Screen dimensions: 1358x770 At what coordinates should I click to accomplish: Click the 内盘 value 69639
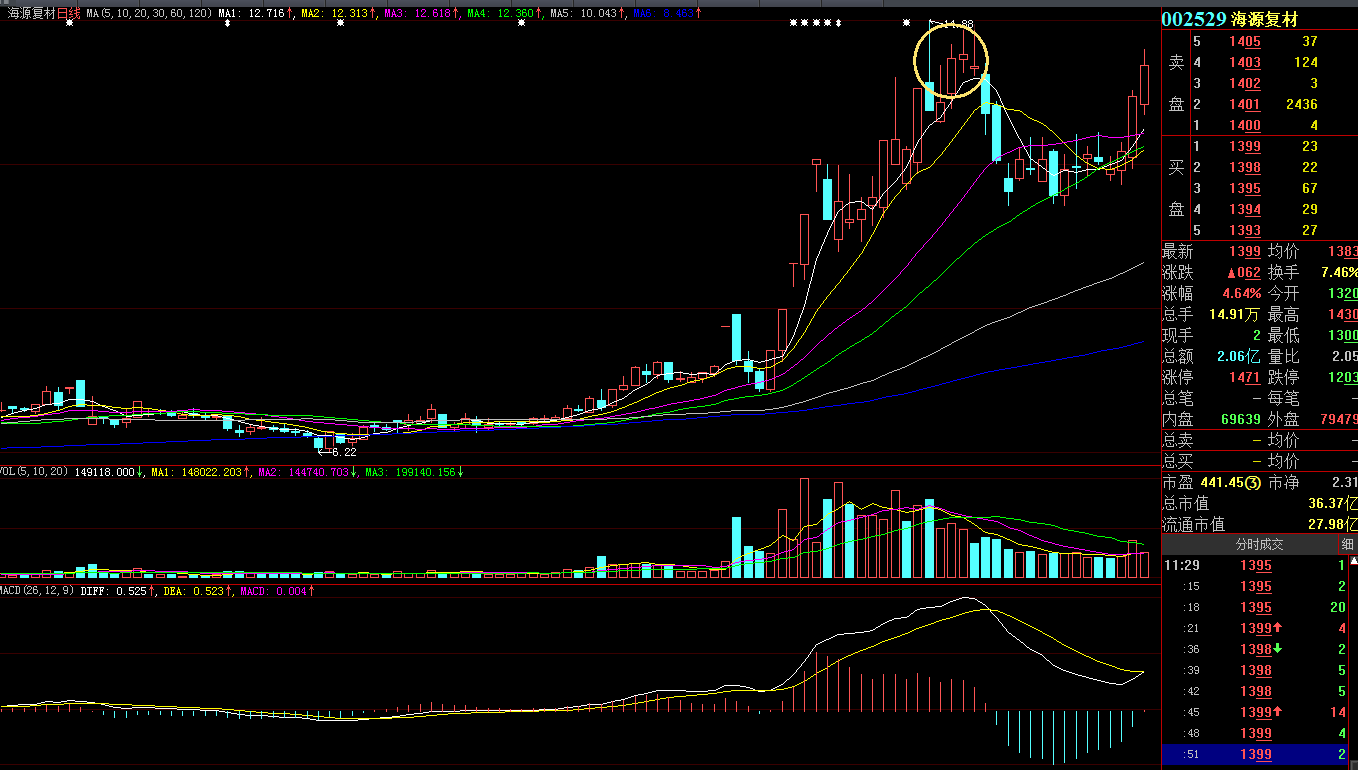(1240, 420)
